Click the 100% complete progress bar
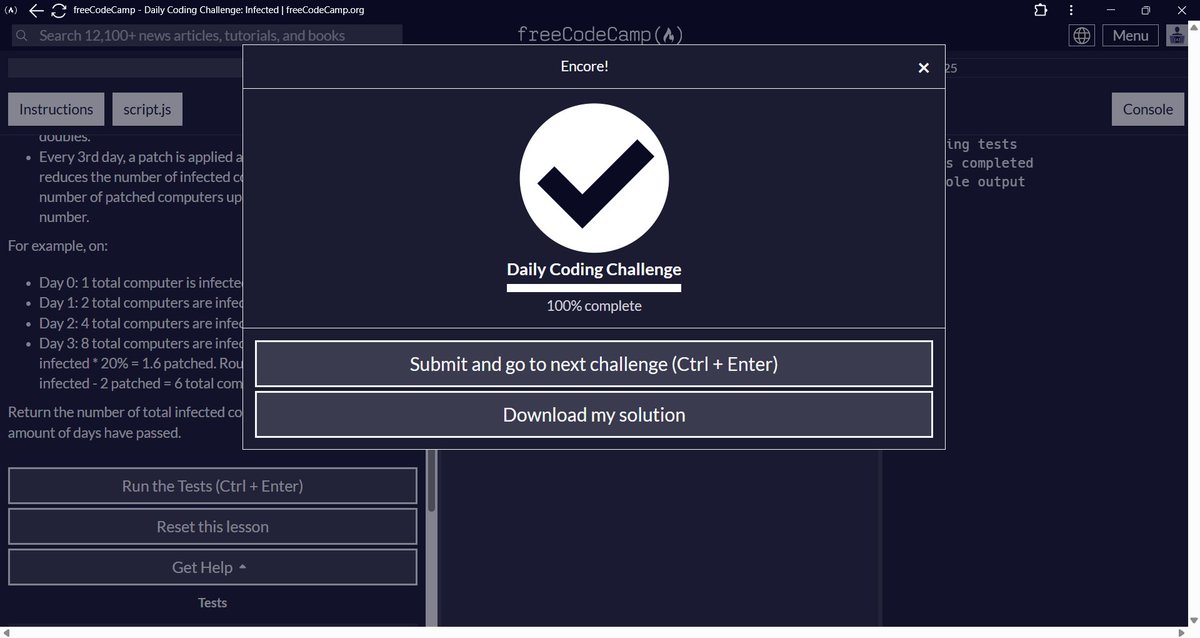The width and height of the screenshot is (1200, 638). point(593,287)
